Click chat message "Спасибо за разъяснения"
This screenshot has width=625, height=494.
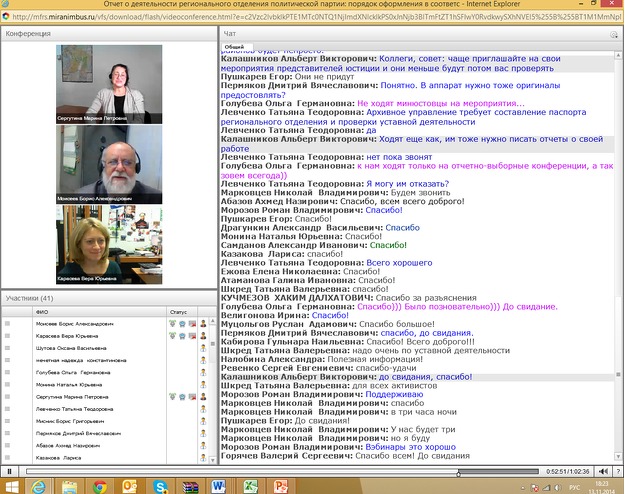(x=426, y=298)
